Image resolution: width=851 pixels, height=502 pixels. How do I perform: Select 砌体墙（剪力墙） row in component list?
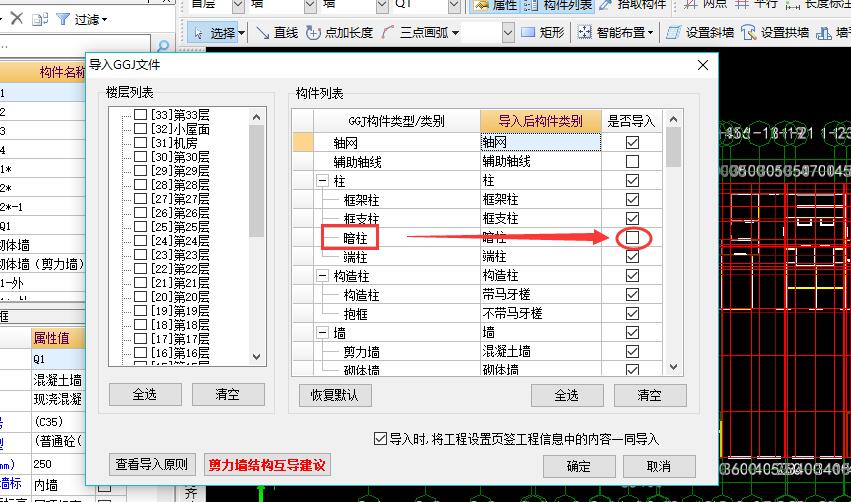tap(42, 264)
